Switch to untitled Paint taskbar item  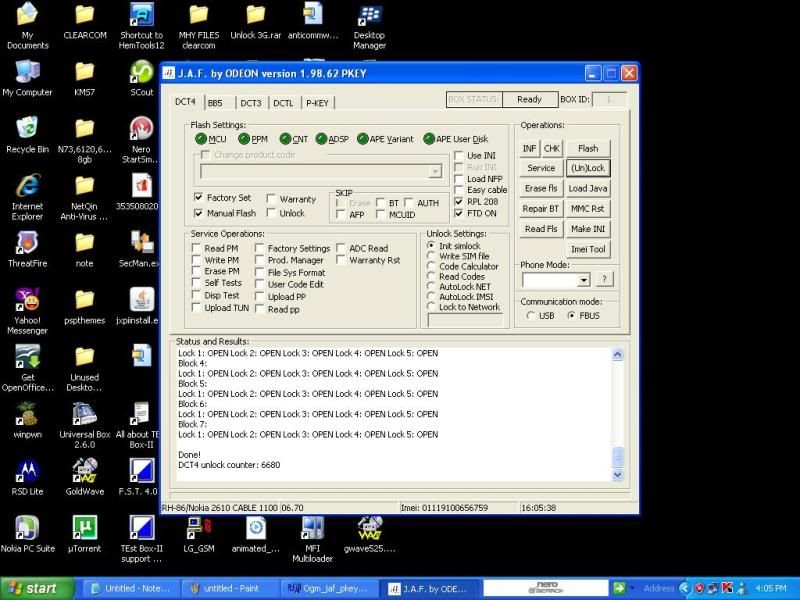[x=229, y=589]
